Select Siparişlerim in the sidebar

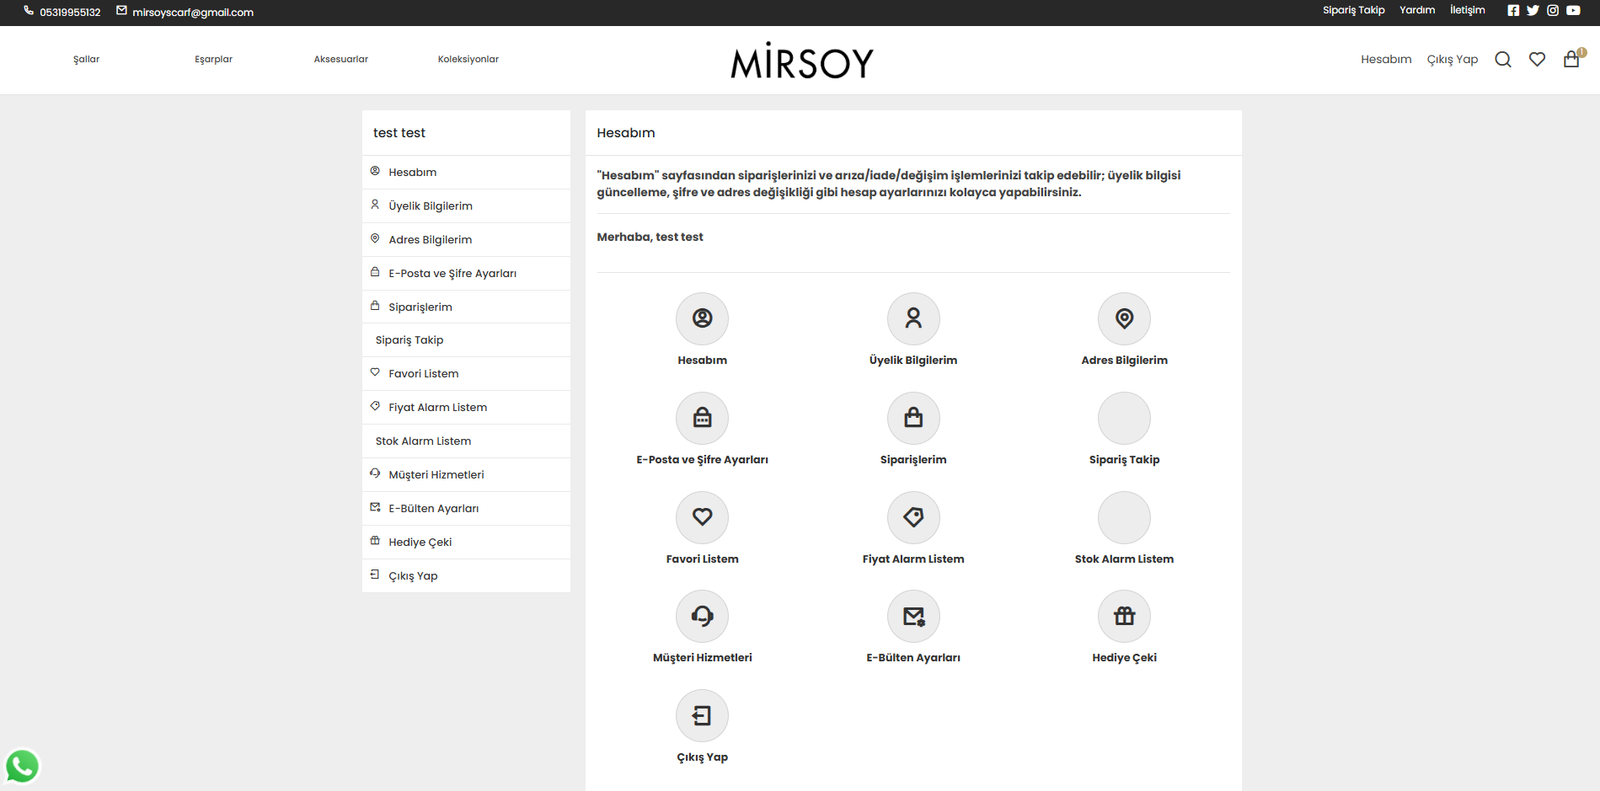click(x=420, y=307)
